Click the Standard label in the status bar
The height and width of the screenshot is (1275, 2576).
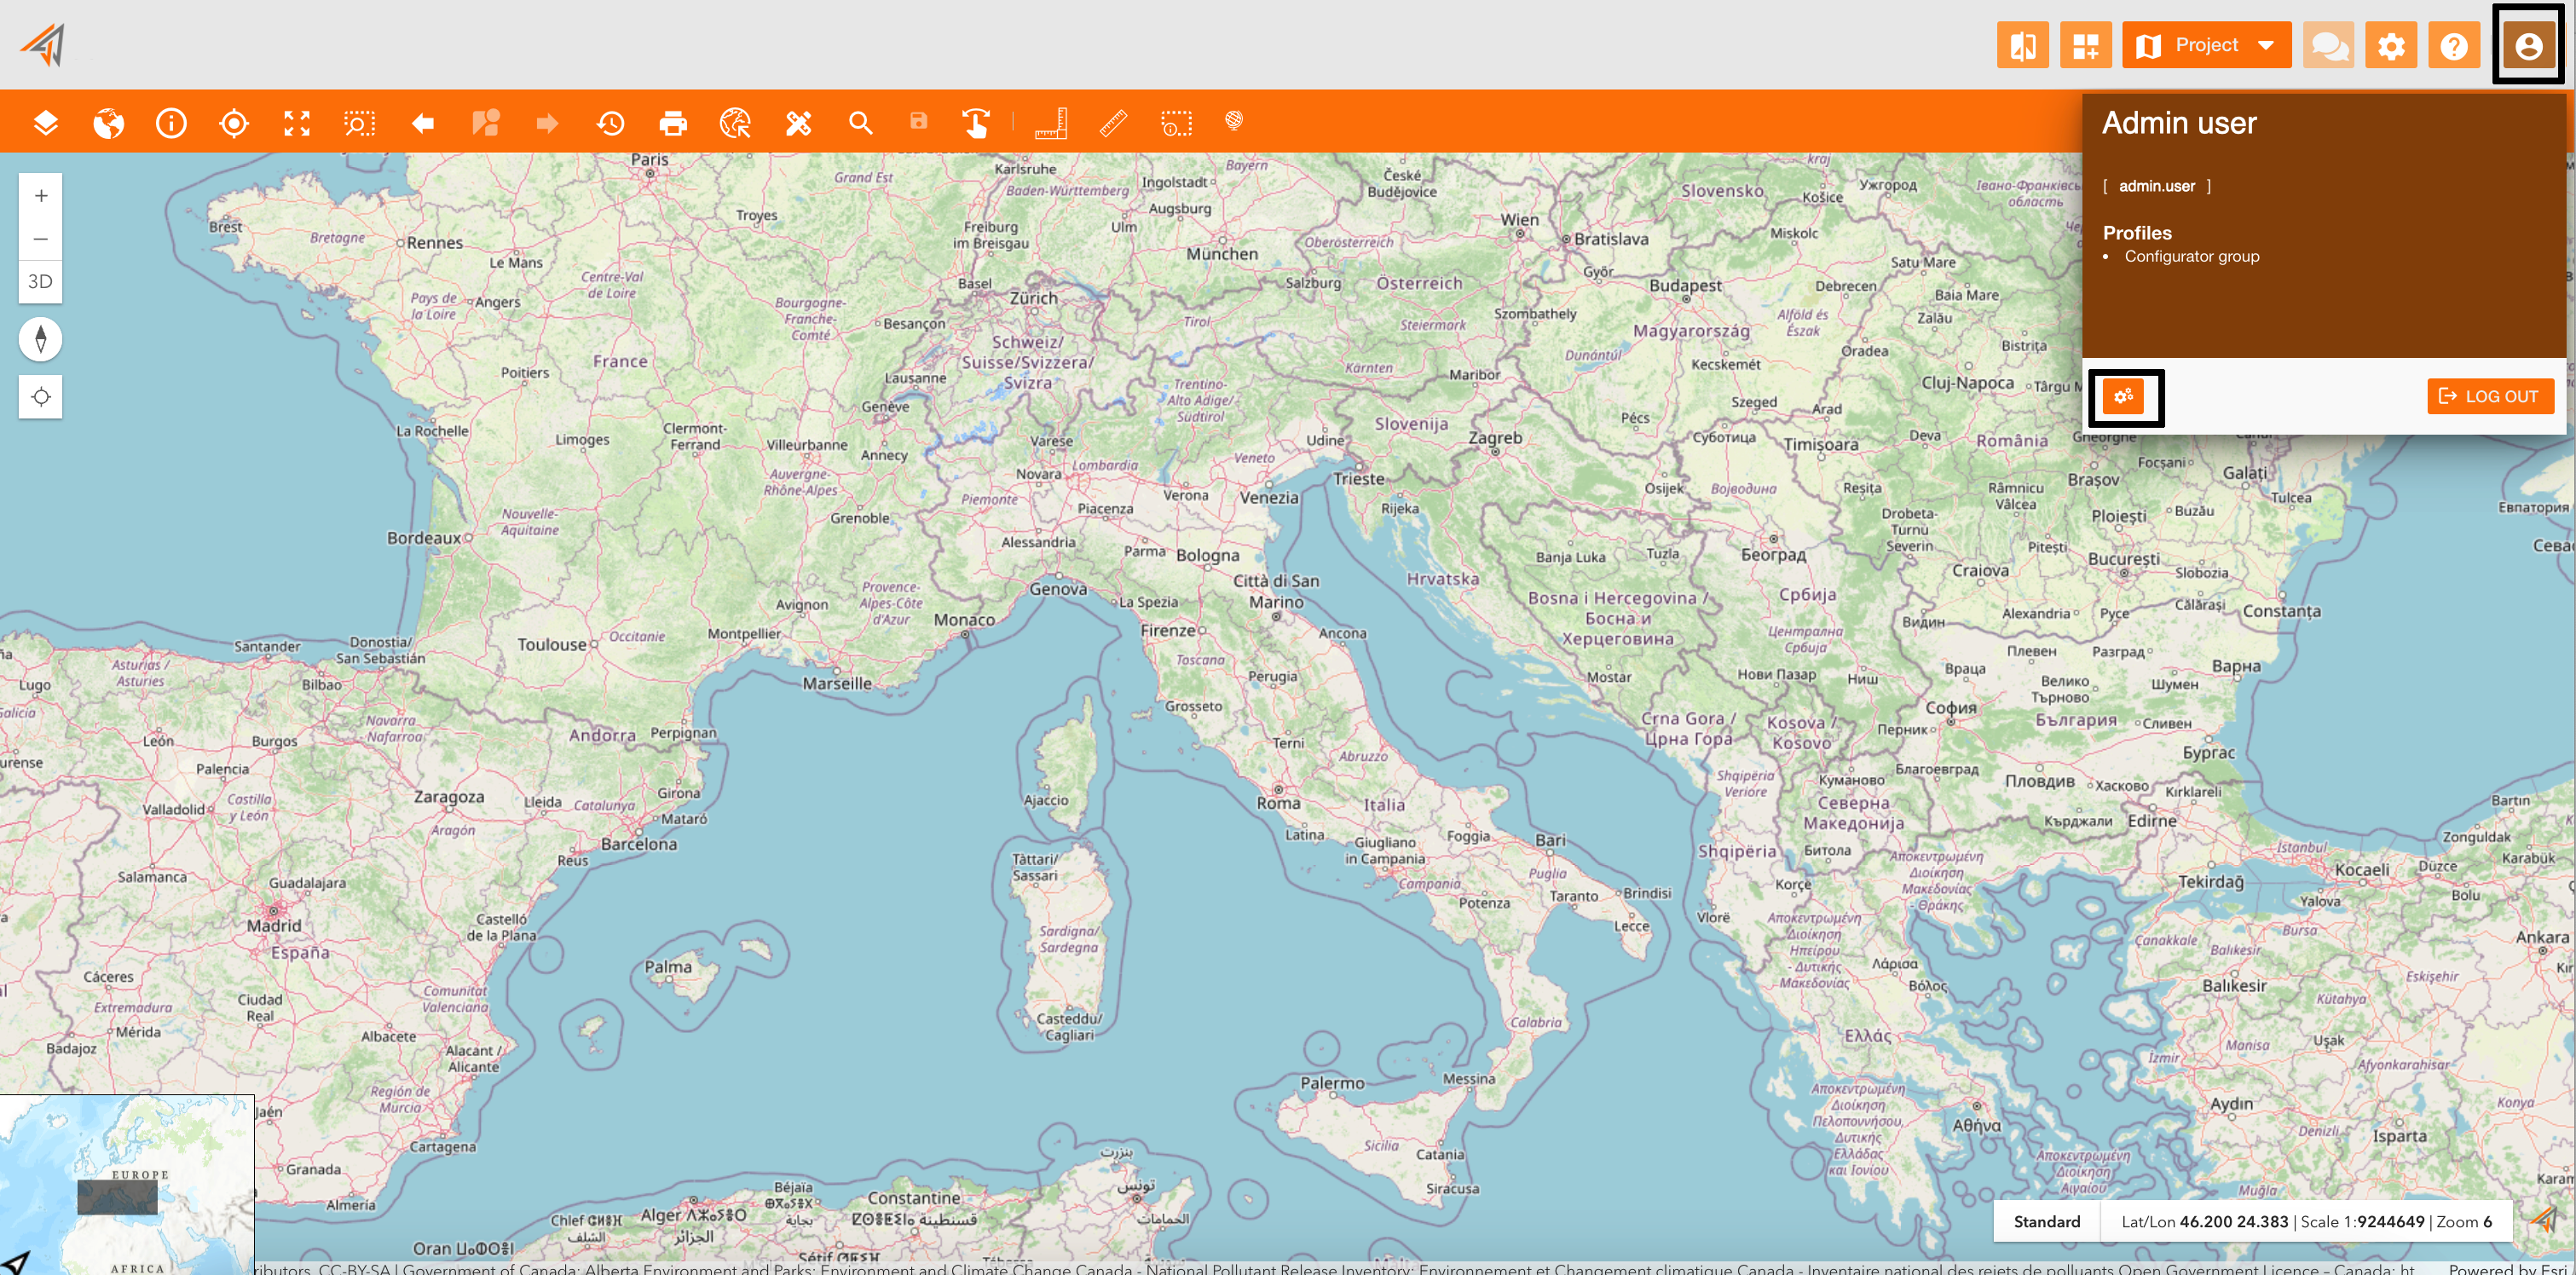(x=2046, y=1221)
